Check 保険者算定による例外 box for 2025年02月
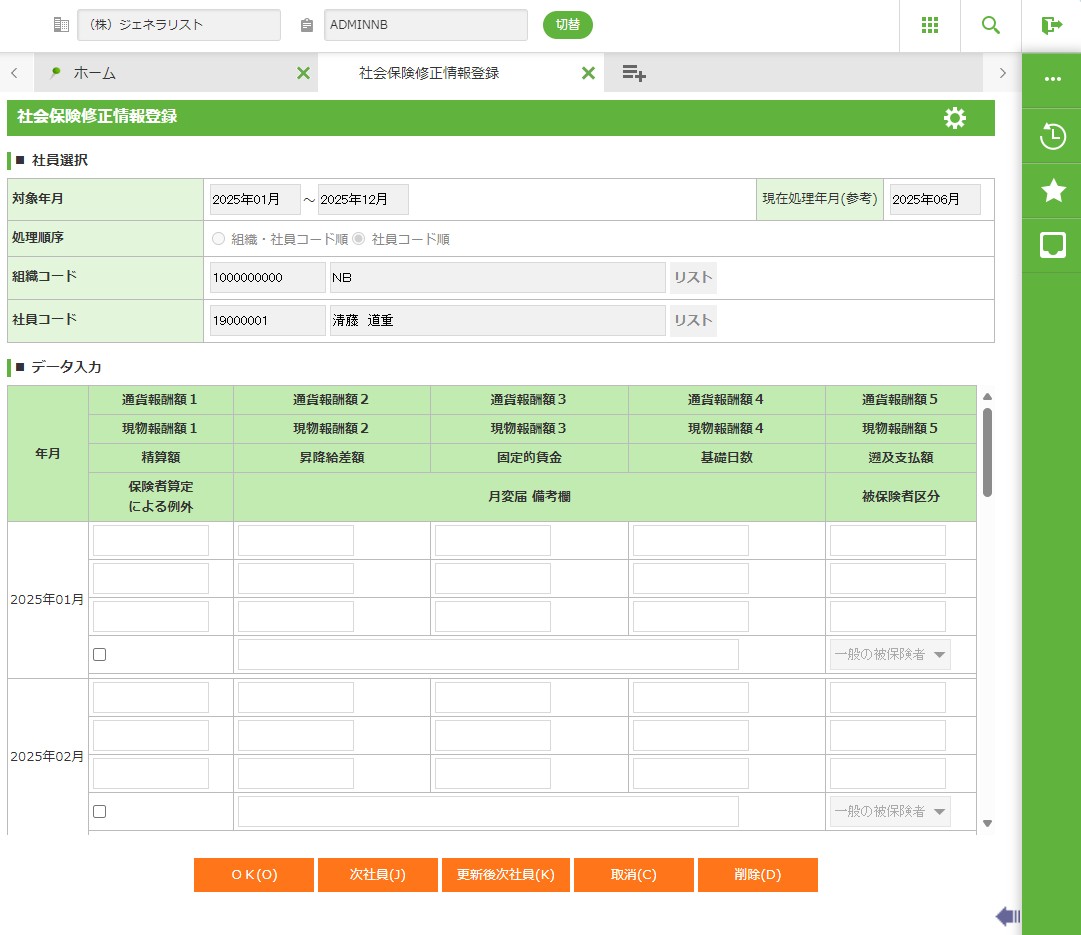1081x935 pixels. tap(99, 812)
